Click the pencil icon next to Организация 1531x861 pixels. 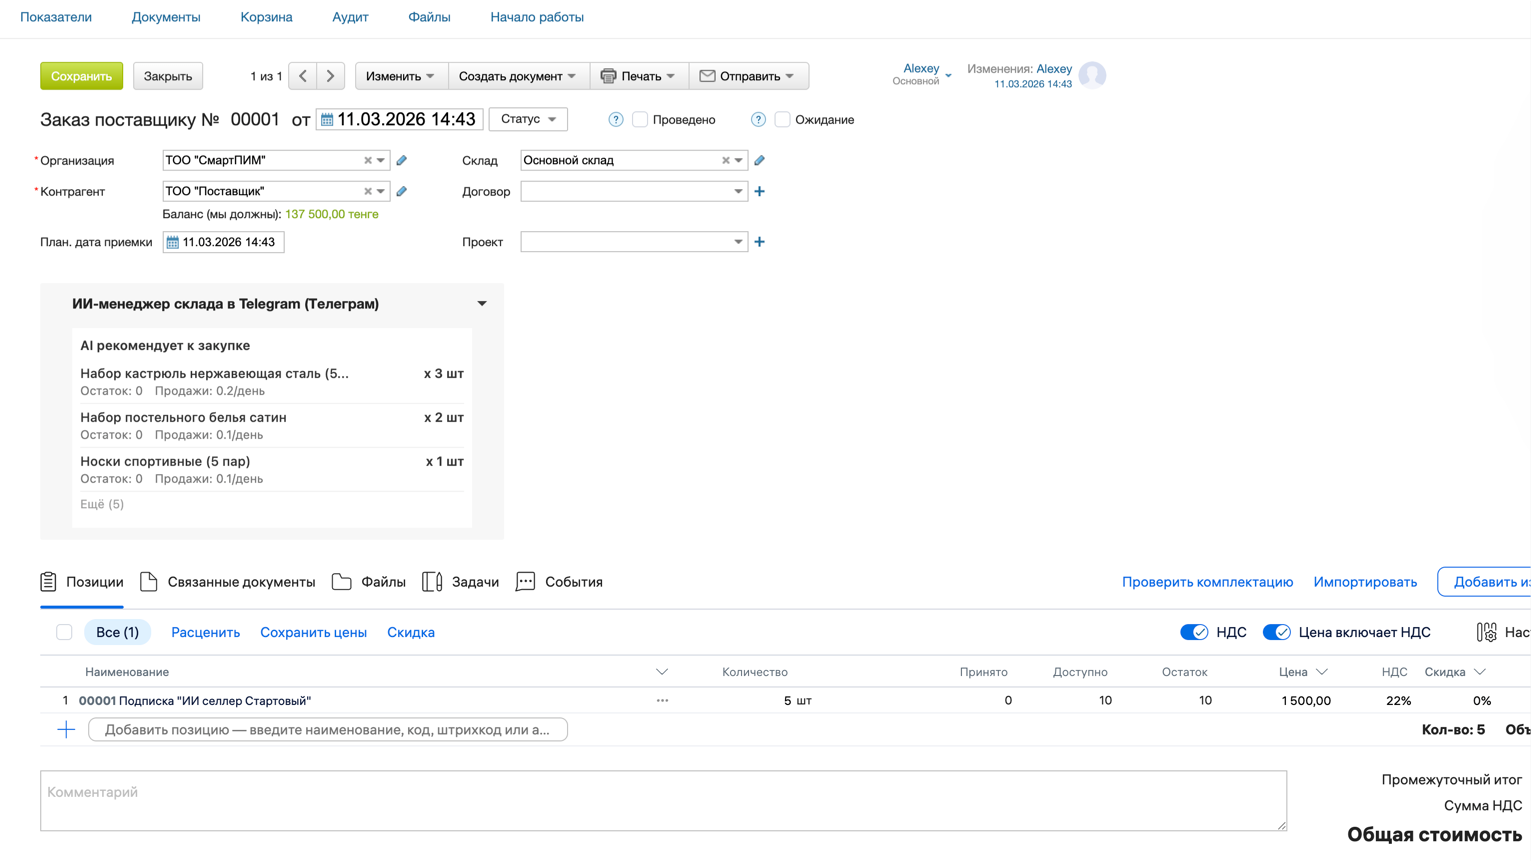401,160
